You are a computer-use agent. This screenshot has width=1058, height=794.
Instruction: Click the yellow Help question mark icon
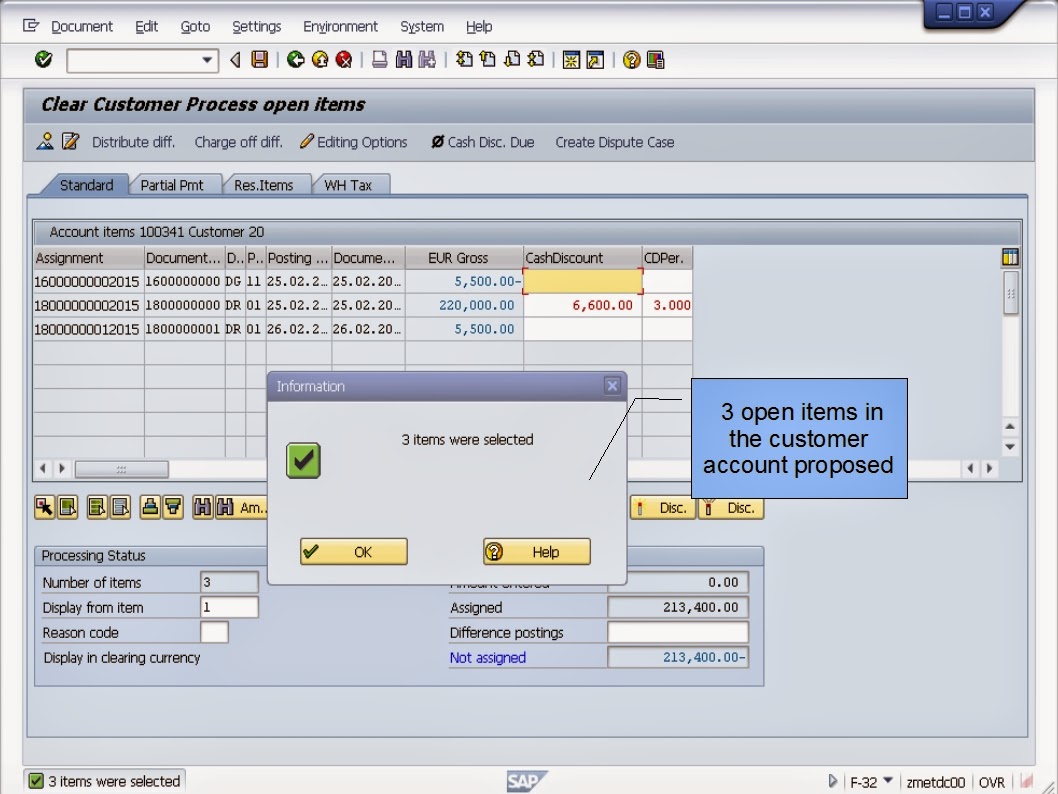(632, 60)
